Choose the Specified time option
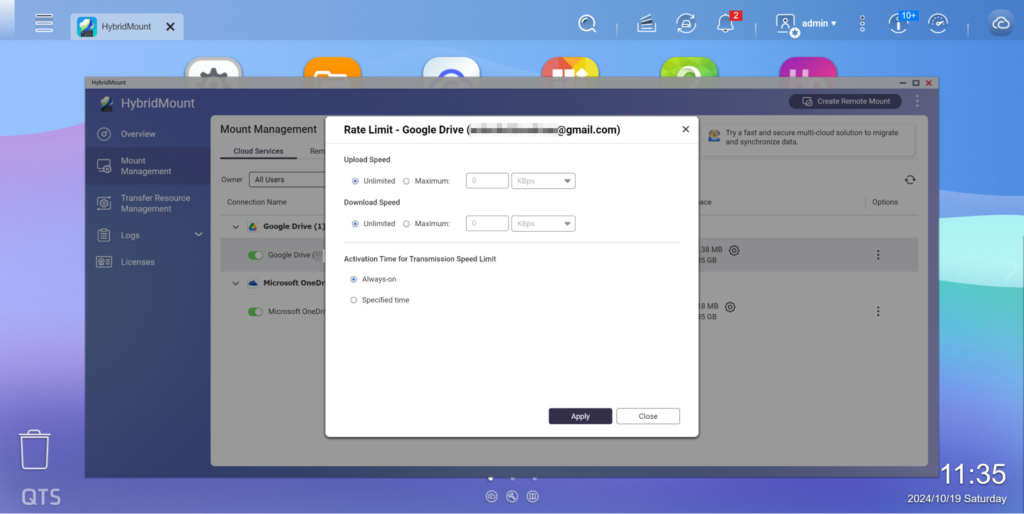Viewport: 1024px width, 514px height. point(354,300)
